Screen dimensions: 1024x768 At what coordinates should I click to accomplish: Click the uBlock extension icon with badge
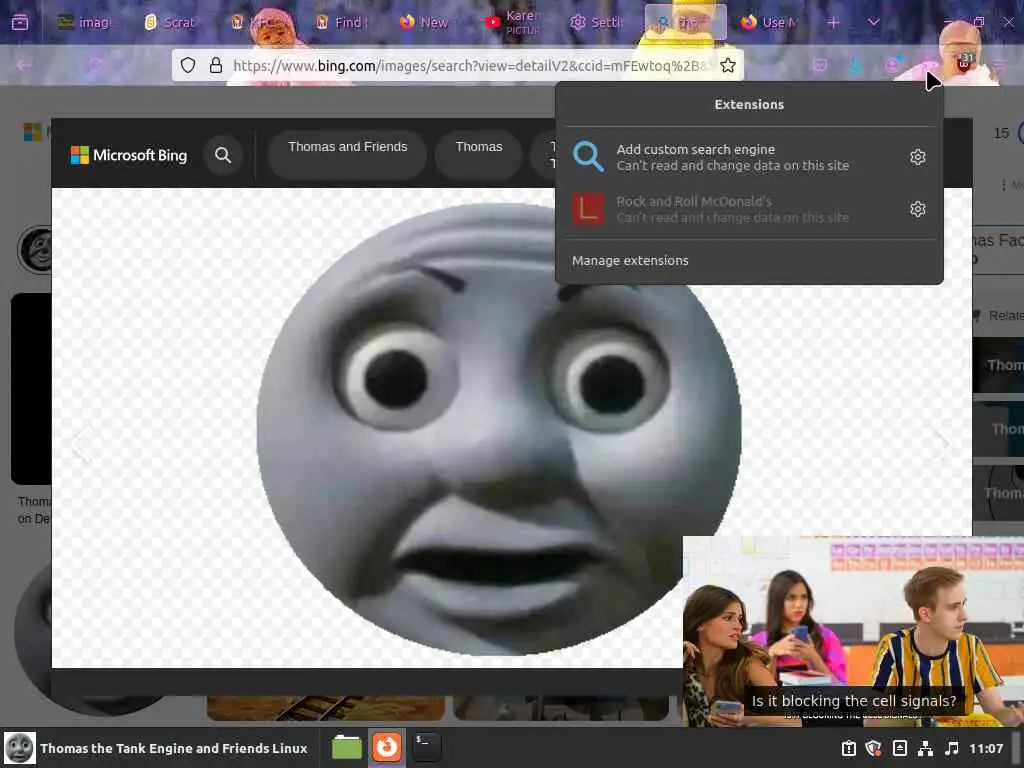[x=965, y=64]
